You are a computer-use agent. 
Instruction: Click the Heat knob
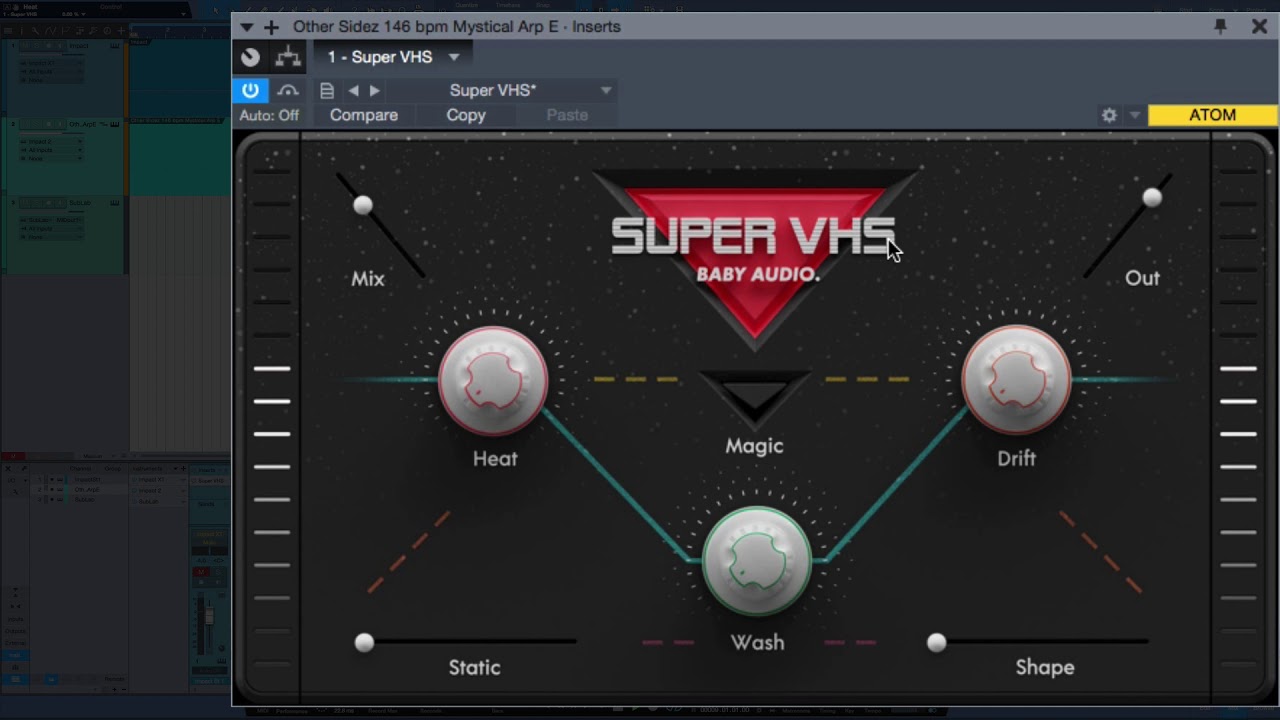tap(494, 381)
